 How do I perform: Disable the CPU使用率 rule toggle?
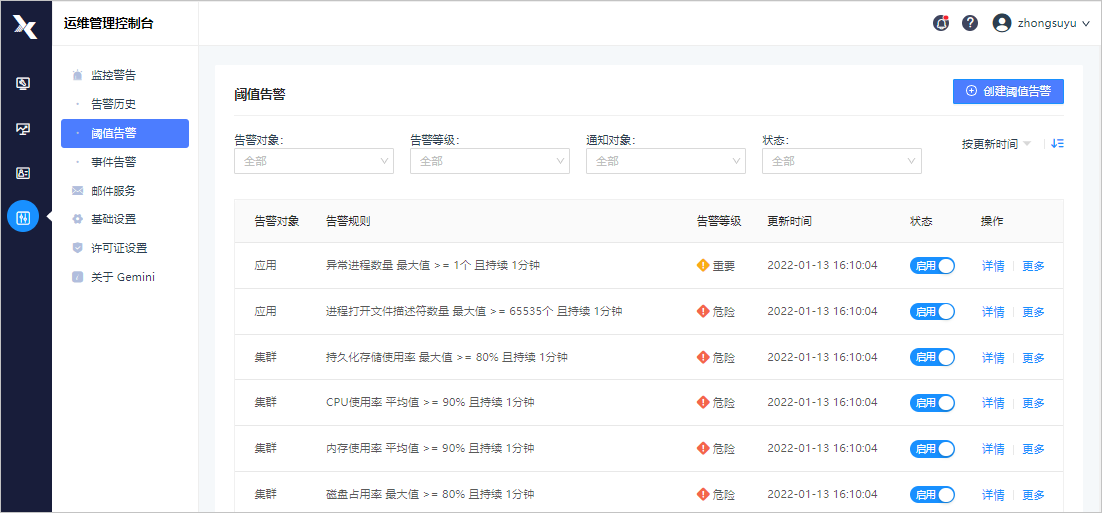pyautogui.click(x=933, y=403)
